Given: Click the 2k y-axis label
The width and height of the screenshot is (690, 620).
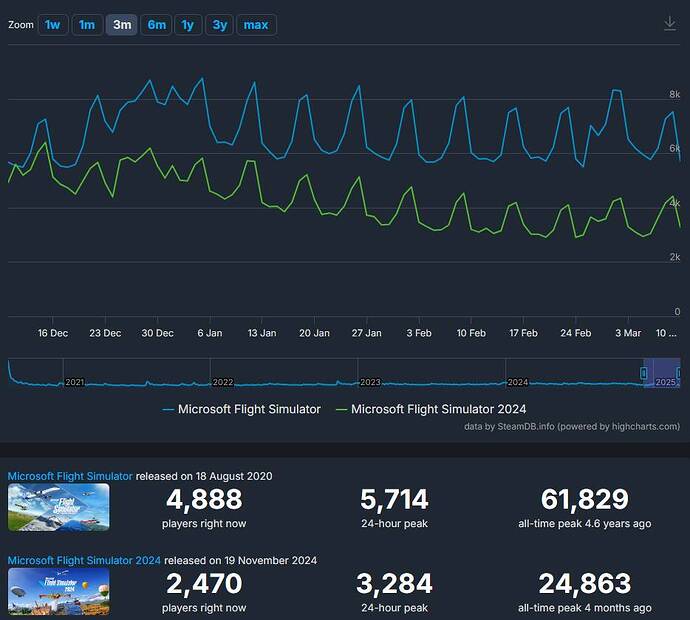Looking at the screenshot, I should coord(675,257).
